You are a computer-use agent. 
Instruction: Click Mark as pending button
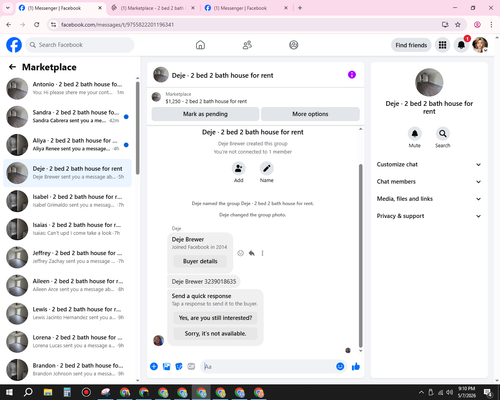[x=205, y=114]
